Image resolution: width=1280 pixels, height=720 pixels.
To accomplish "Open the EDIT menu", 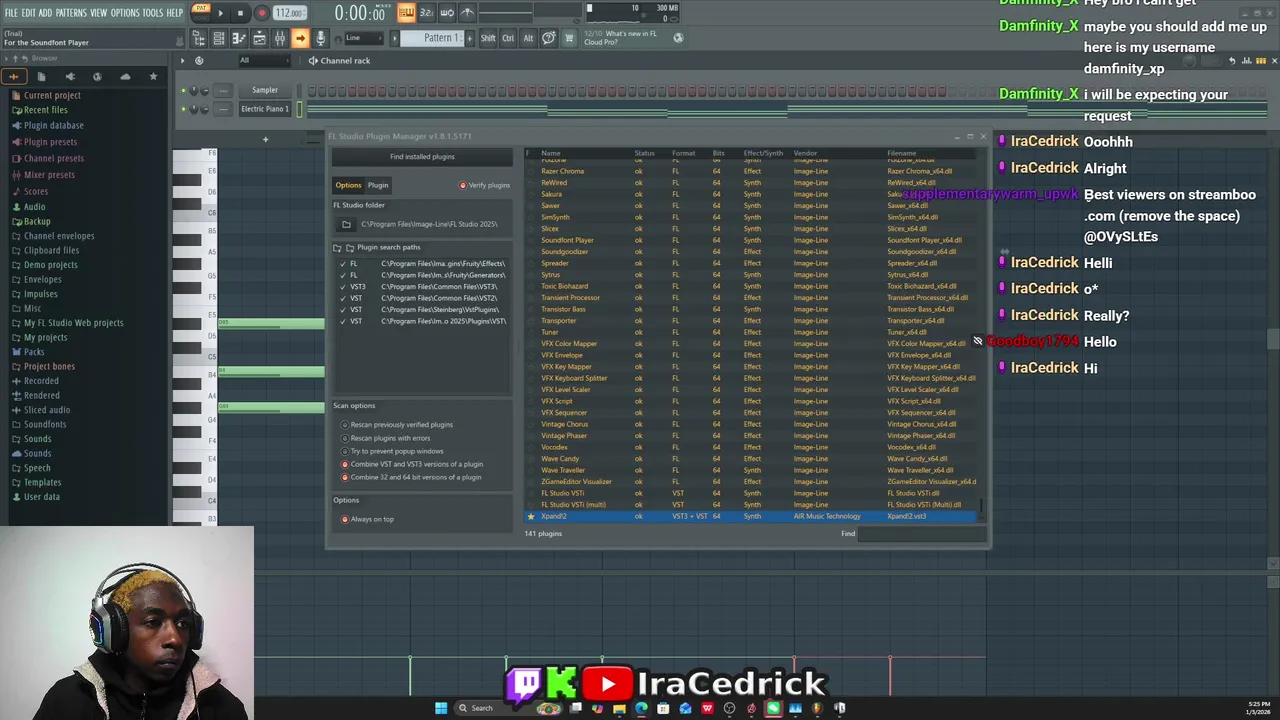I will pyautogui.click(x=29, y=13).
